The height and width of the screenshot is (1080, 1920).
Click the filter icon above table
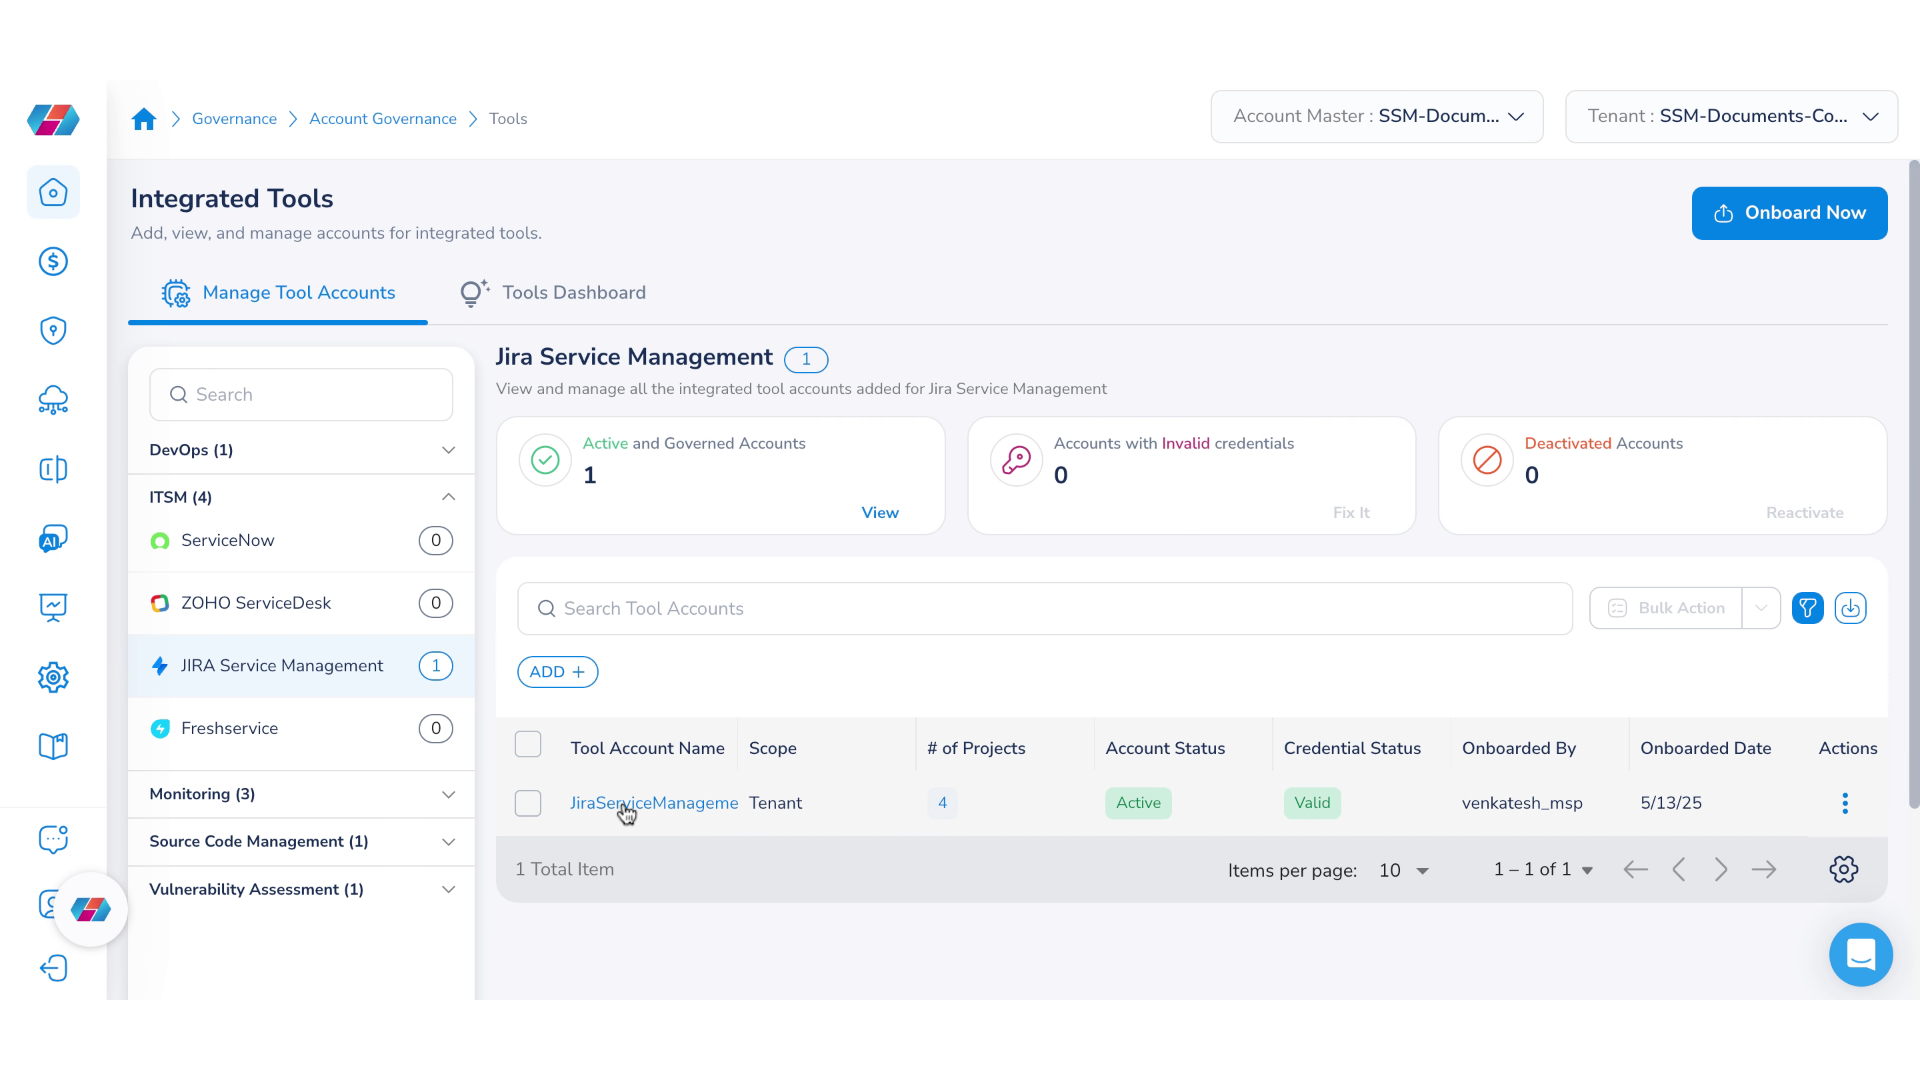1807,608
